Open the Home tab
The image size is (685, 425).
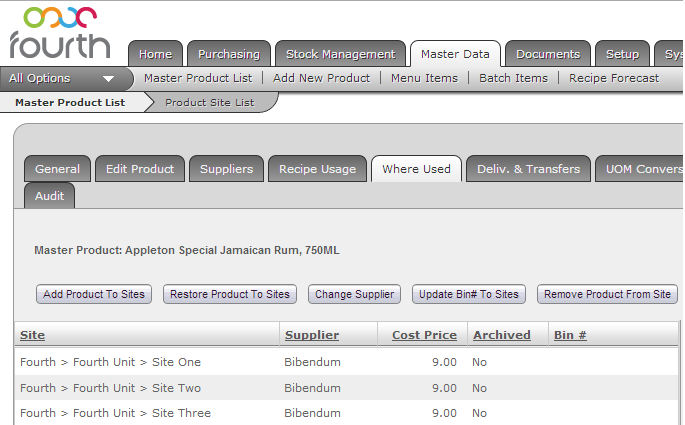click(155, 54)
